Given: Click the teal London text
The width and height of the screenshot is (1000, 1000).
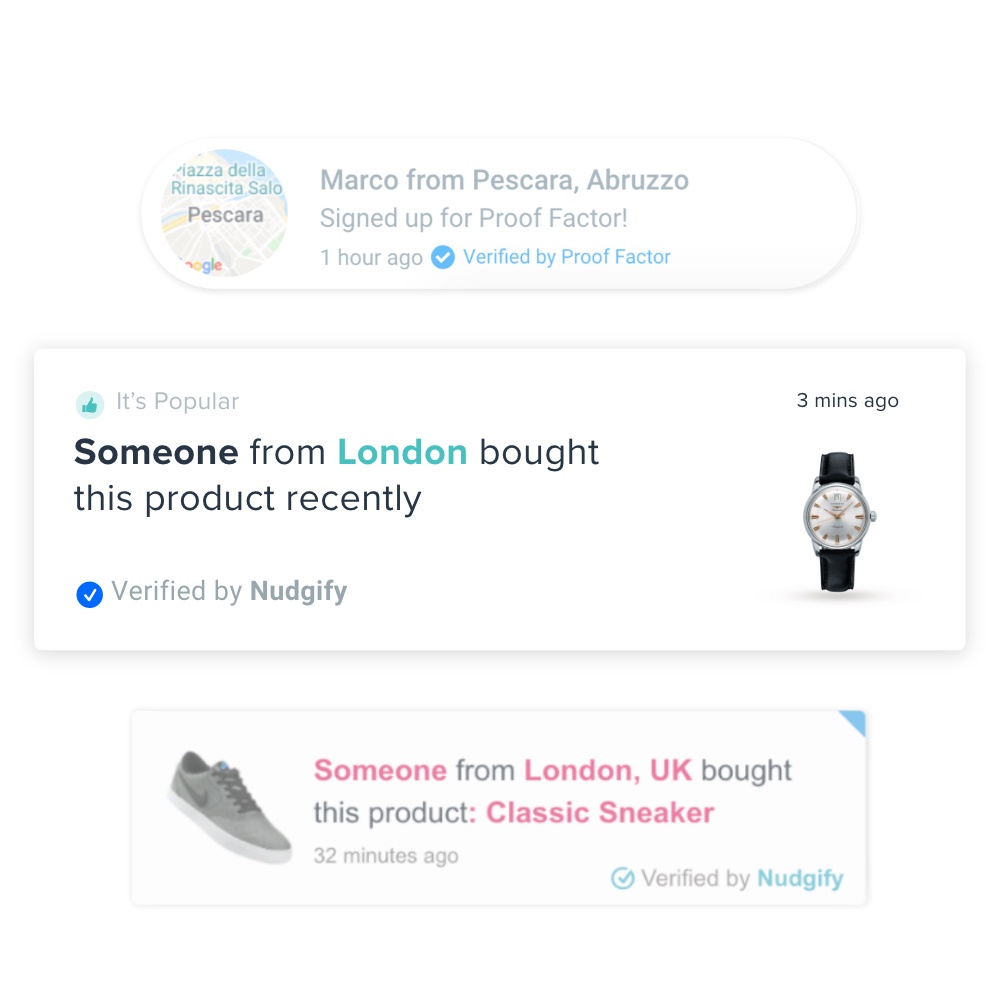Looking at the screenshot, I should 402,453.
